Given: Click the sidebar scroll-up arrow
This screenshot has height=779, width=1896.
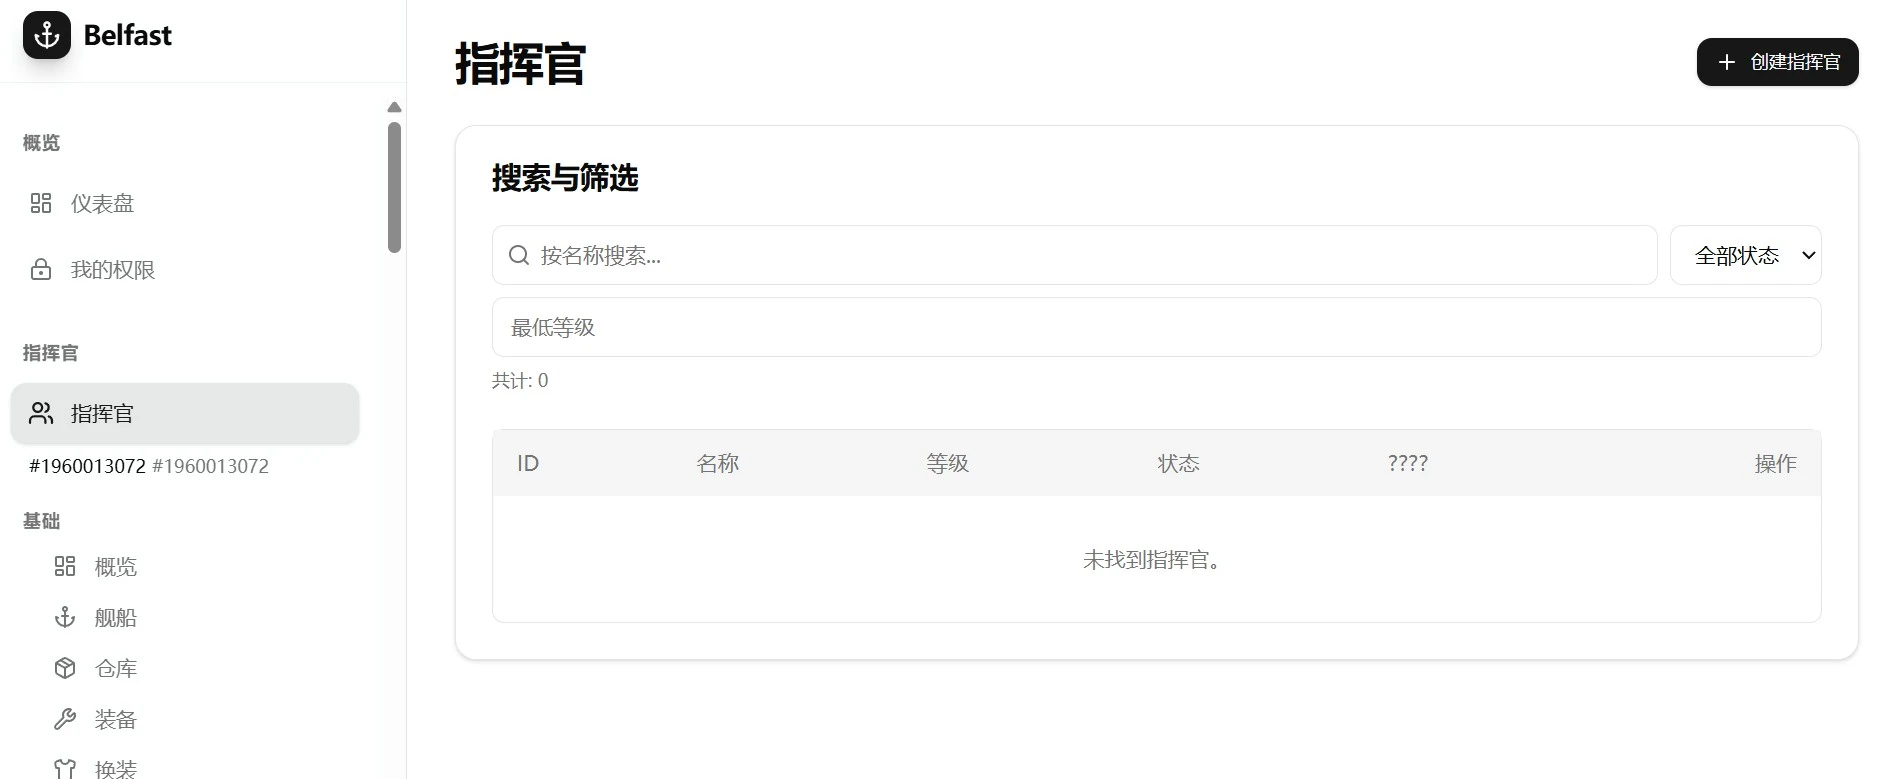Looking at the screenshot, I should pos(394,107).
